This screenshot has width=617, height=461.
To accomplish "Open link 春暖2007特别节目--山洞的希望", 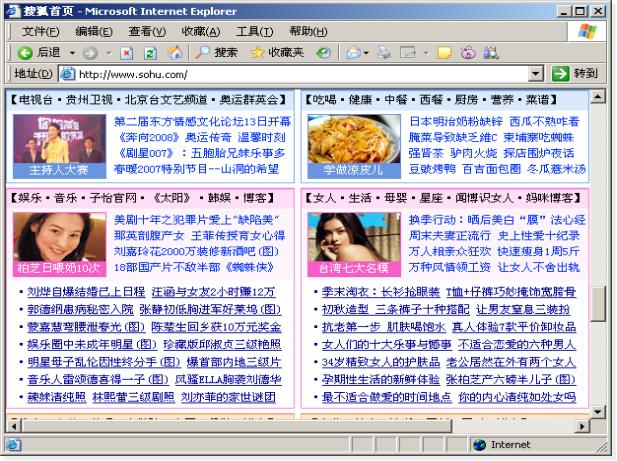I will point(196,169).
